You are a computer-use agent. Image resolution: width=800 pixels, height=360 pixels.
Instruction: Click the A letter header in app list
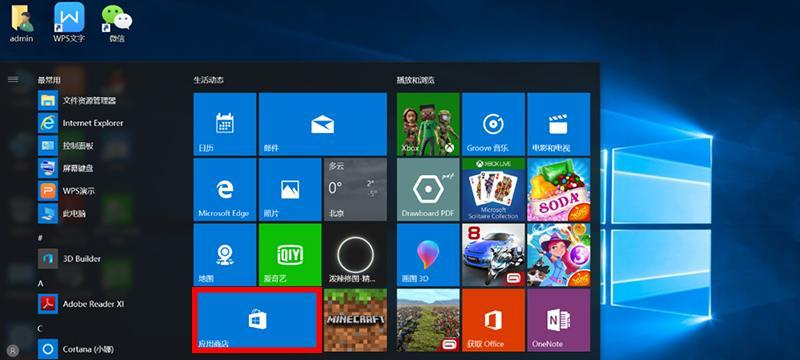pos(40,283)
